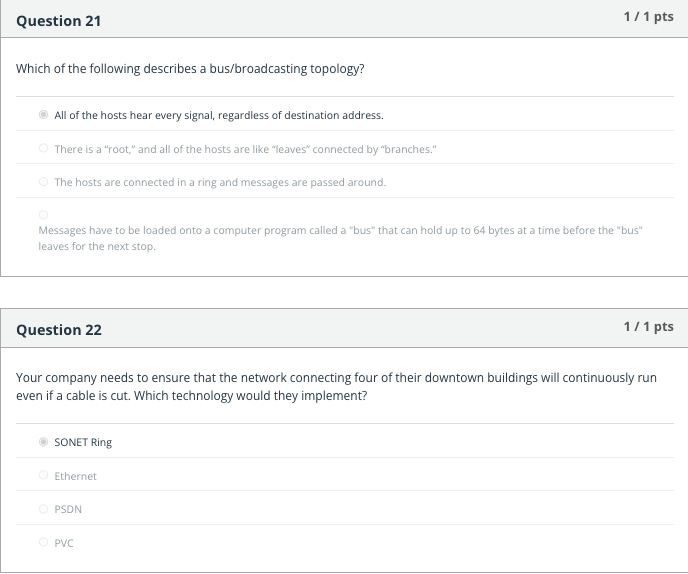Click Question 22's 1 / 1 pts score
688x574 pixels.
tap(649, 326)
